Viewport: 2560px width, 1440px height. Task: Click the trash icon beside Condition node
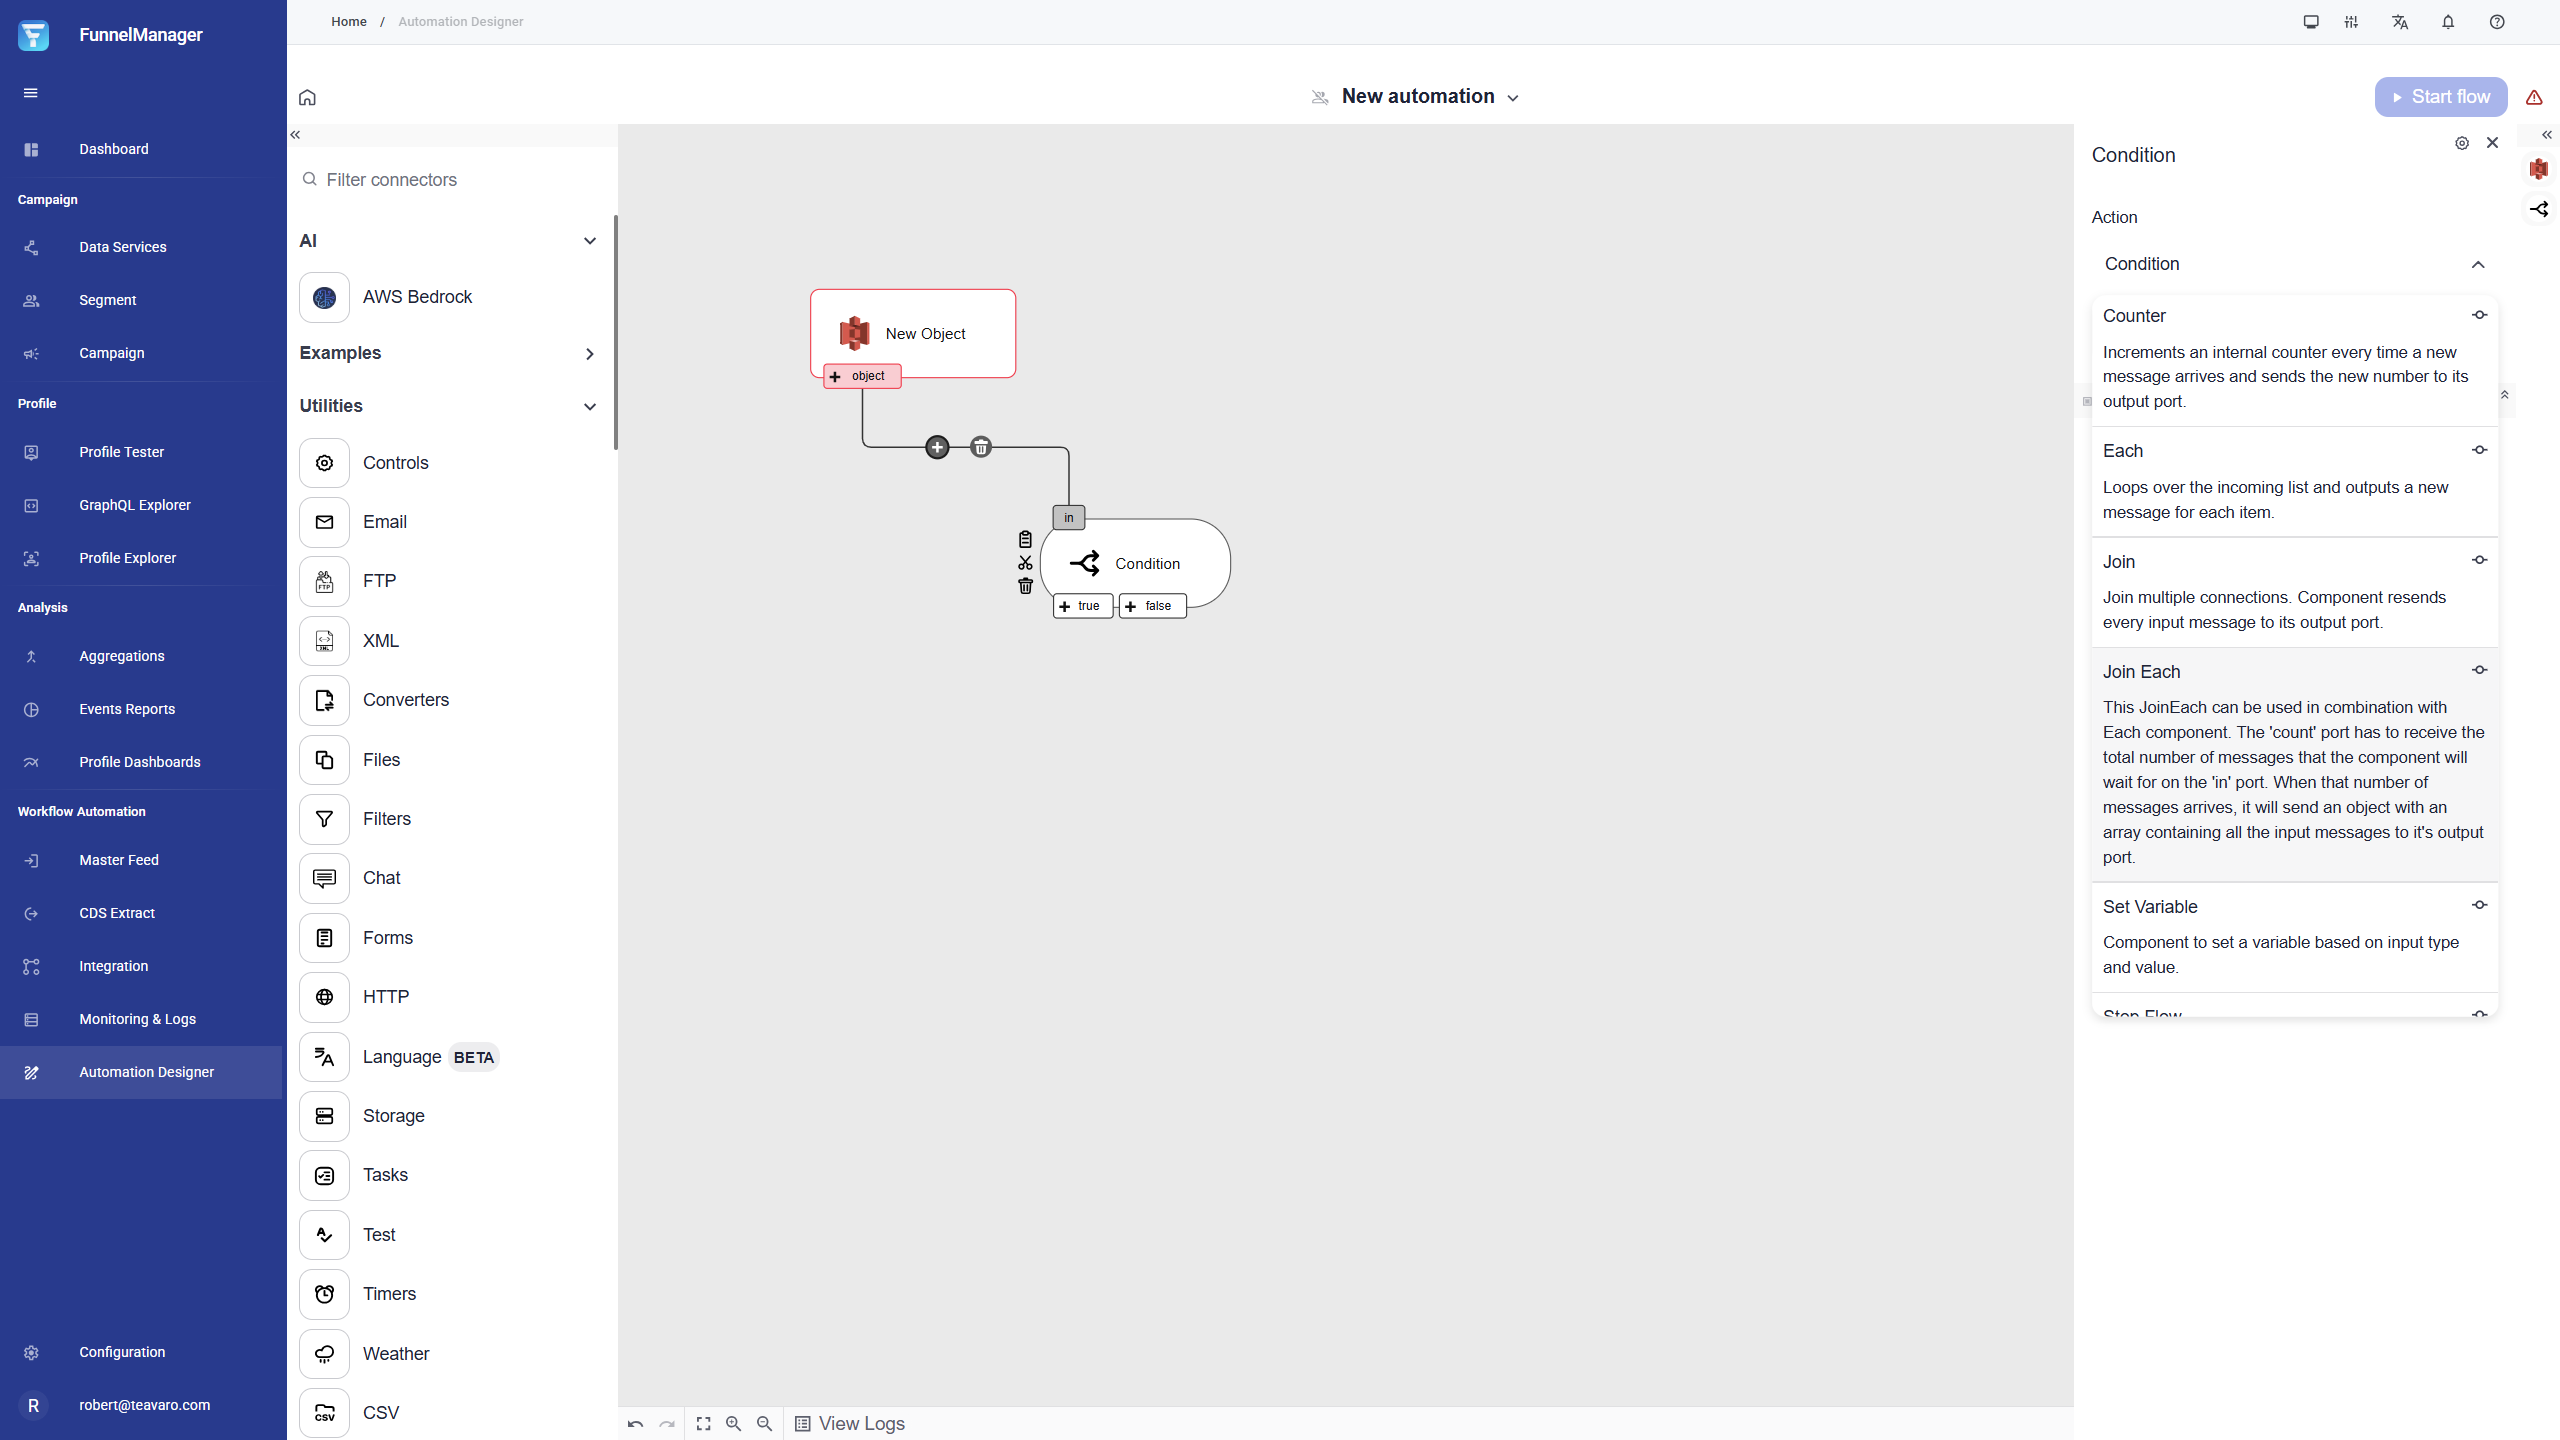pyautogui.click(x=1025, y=586)
